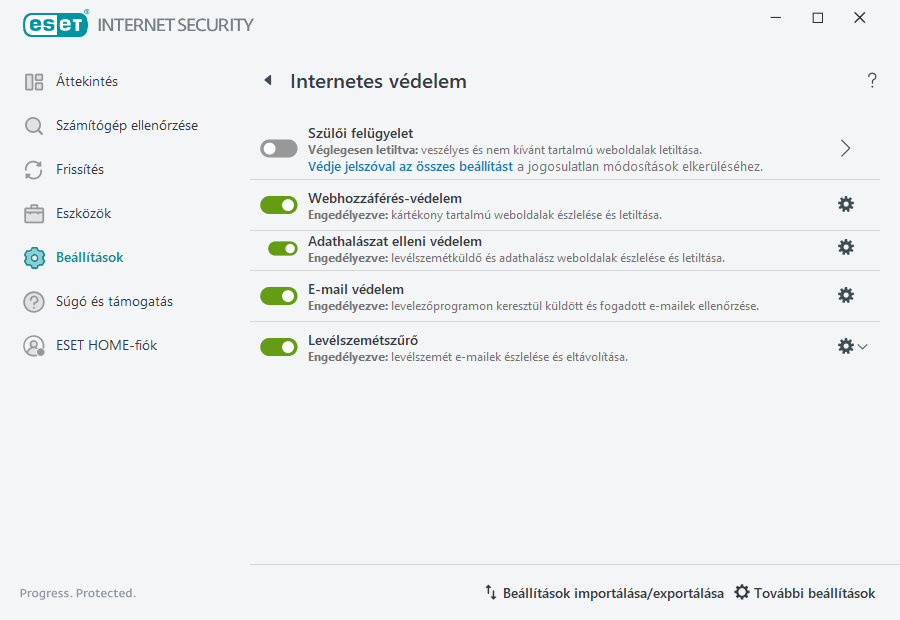Click the help question mark icon
The width and height of the screenshot is (900, 620).
click(x=871, y=81)
